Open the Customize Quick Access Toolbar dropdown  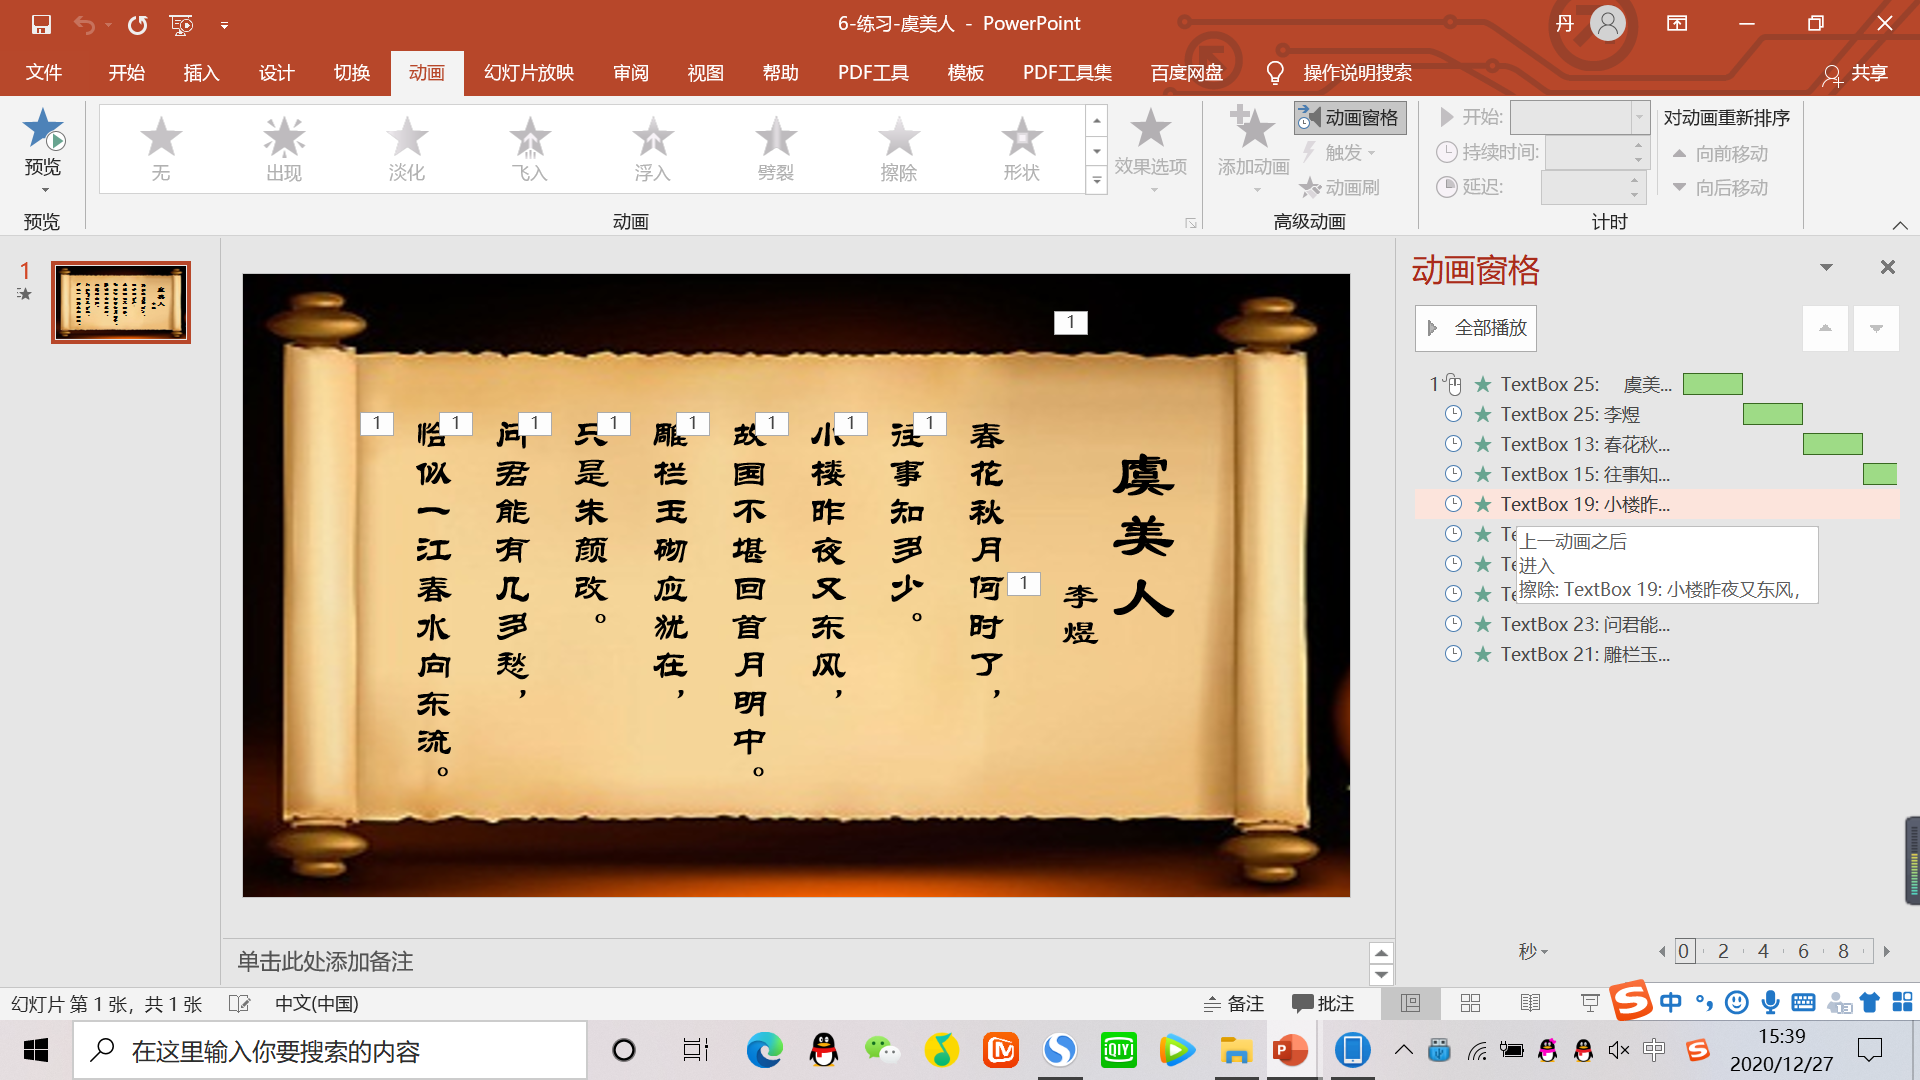pyautogui.click(x=224, y=25)
